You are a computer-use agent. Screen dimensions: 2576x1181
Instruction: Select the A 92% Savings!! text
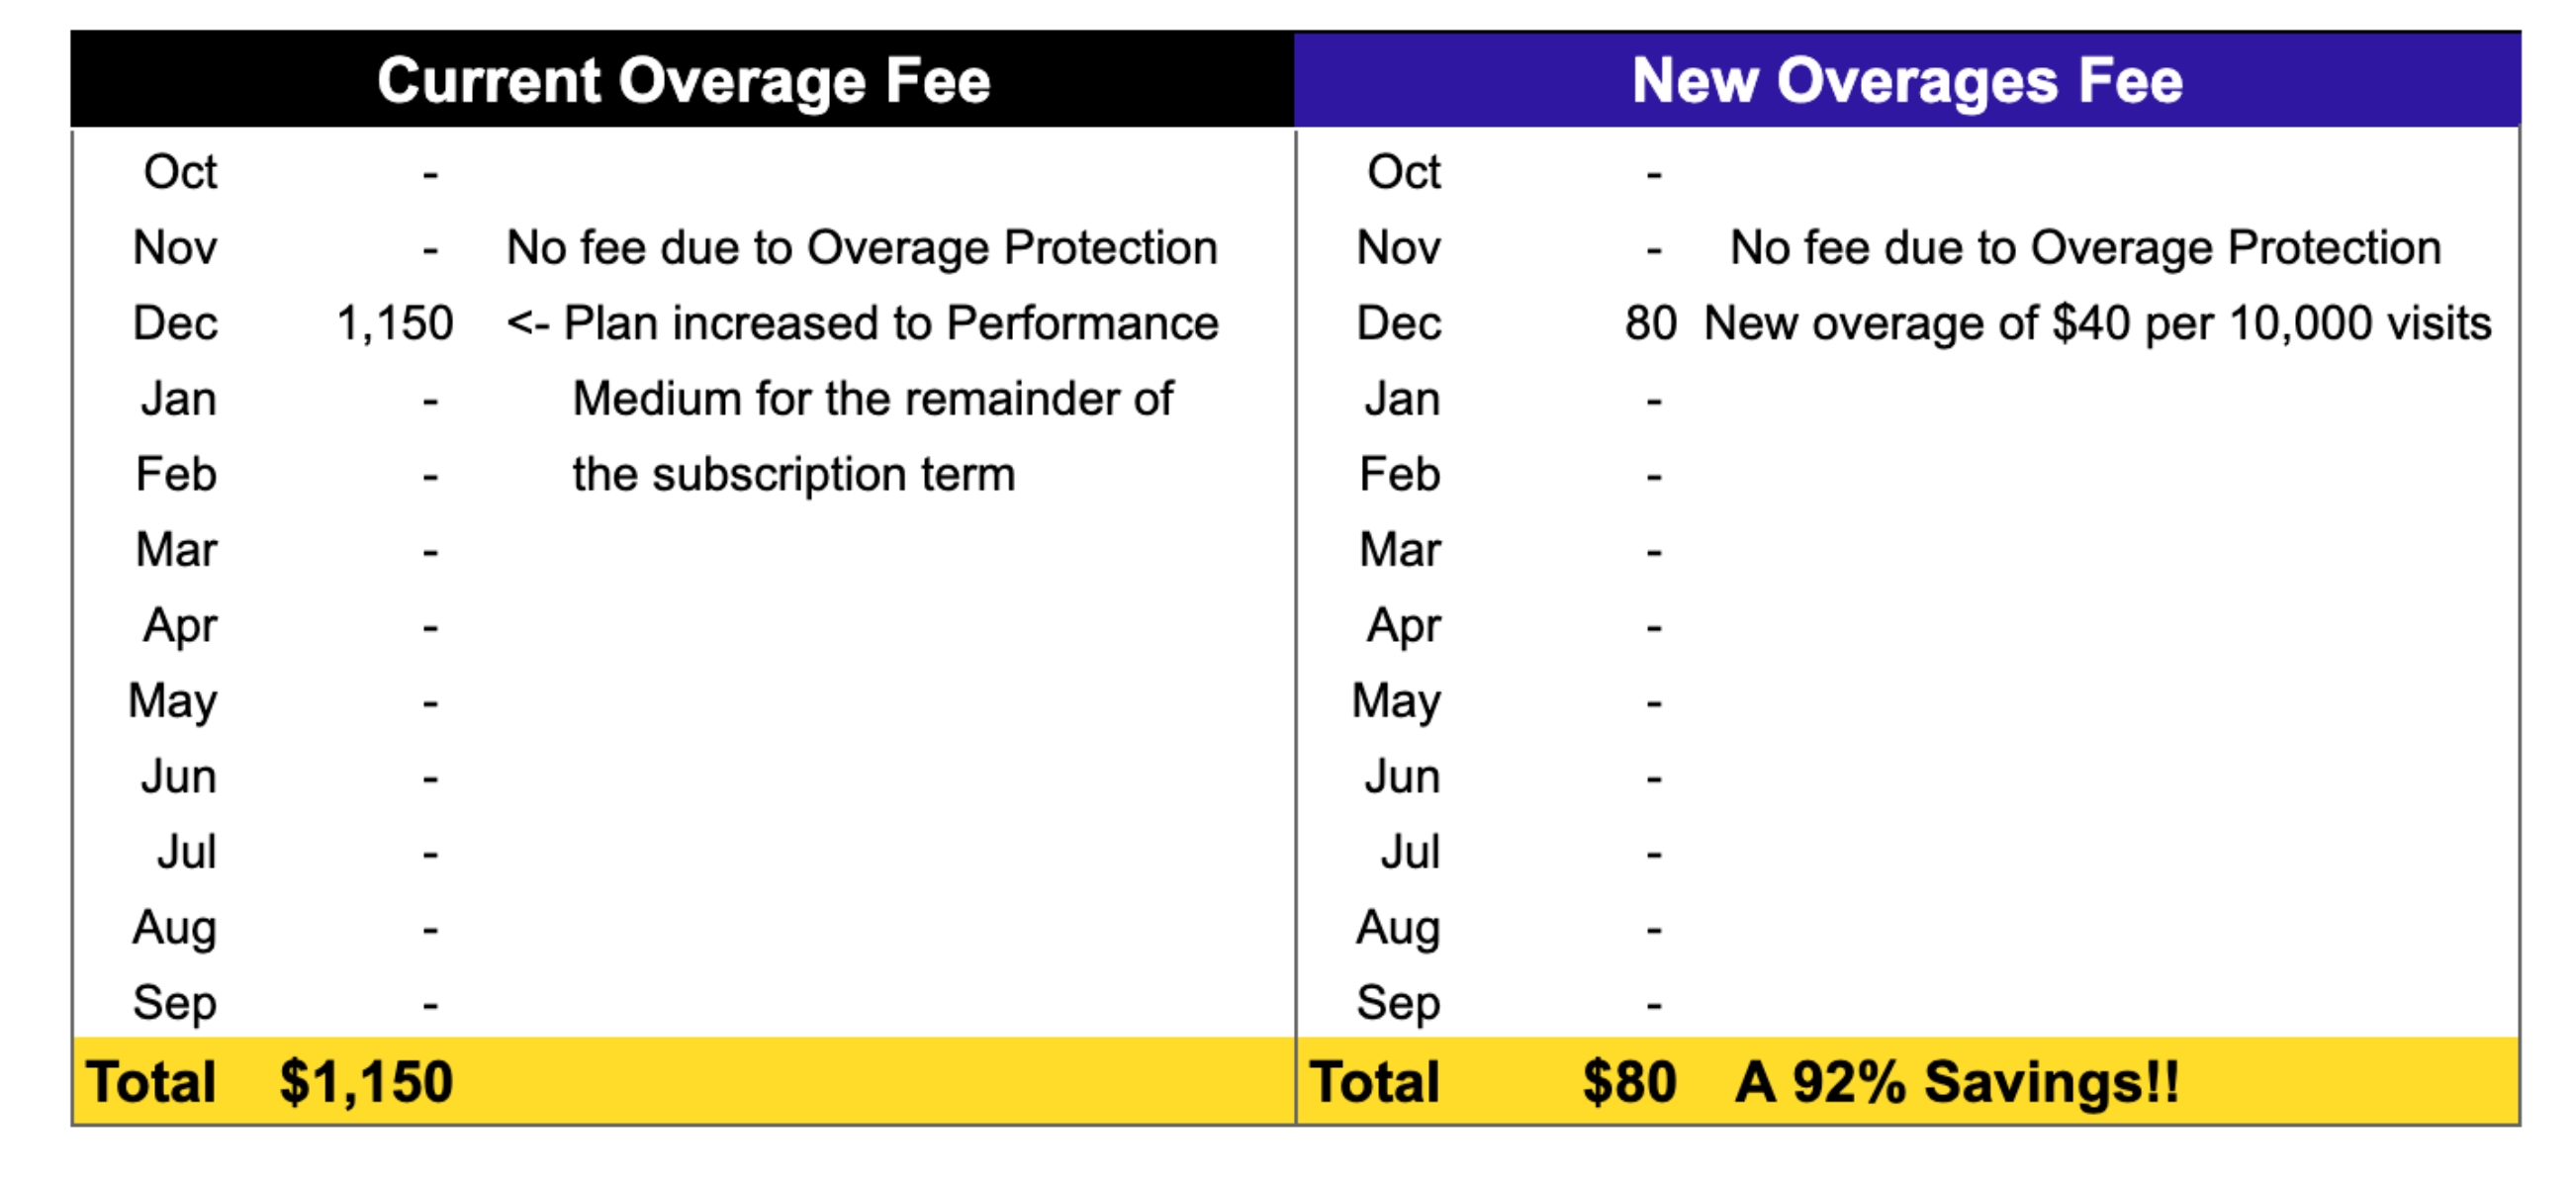pos(1956,1081)
